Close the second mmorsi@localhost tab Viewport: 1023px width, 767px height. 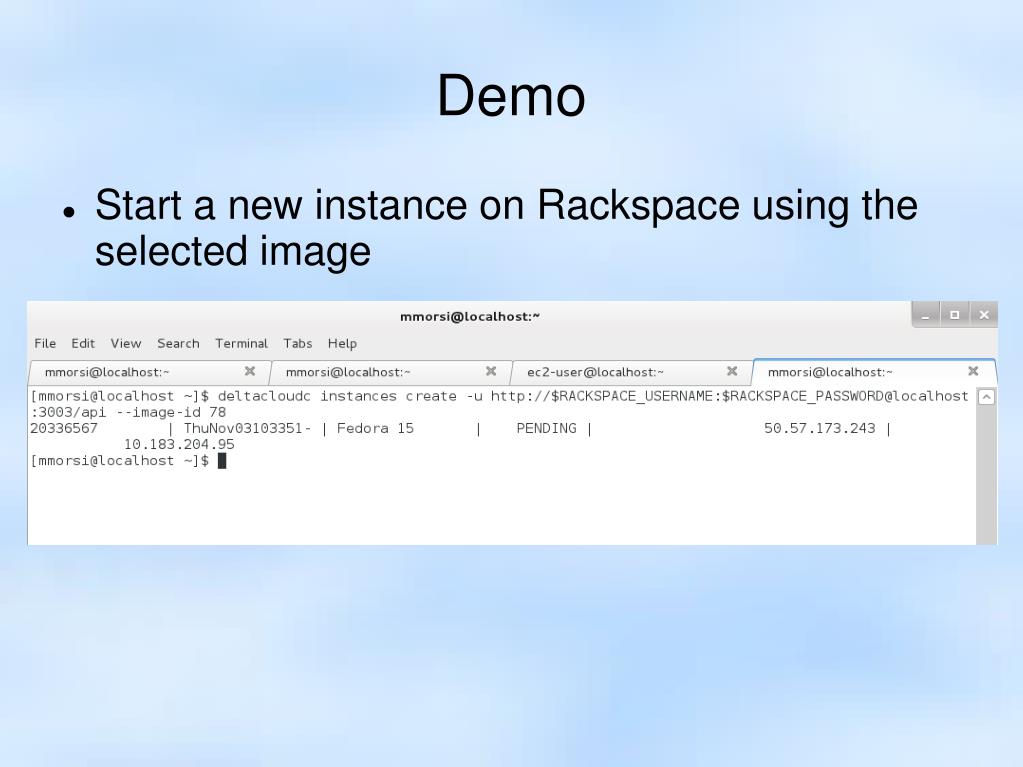click(491, 371)
